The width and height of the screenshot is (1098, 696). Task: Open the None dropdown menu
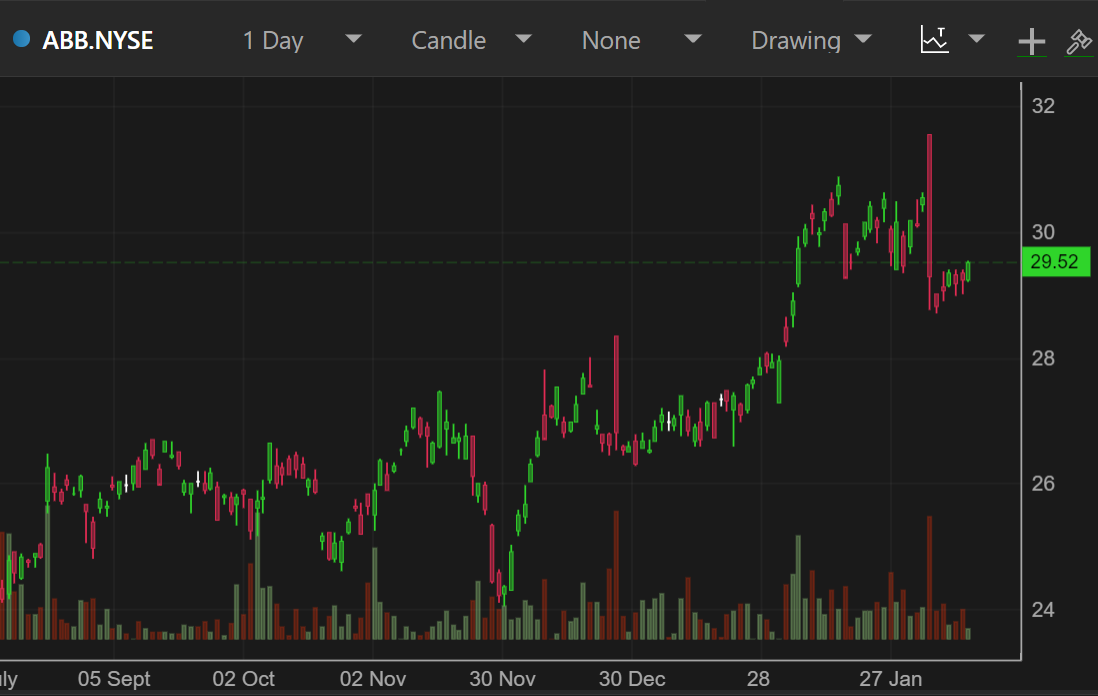pos(641,40)
